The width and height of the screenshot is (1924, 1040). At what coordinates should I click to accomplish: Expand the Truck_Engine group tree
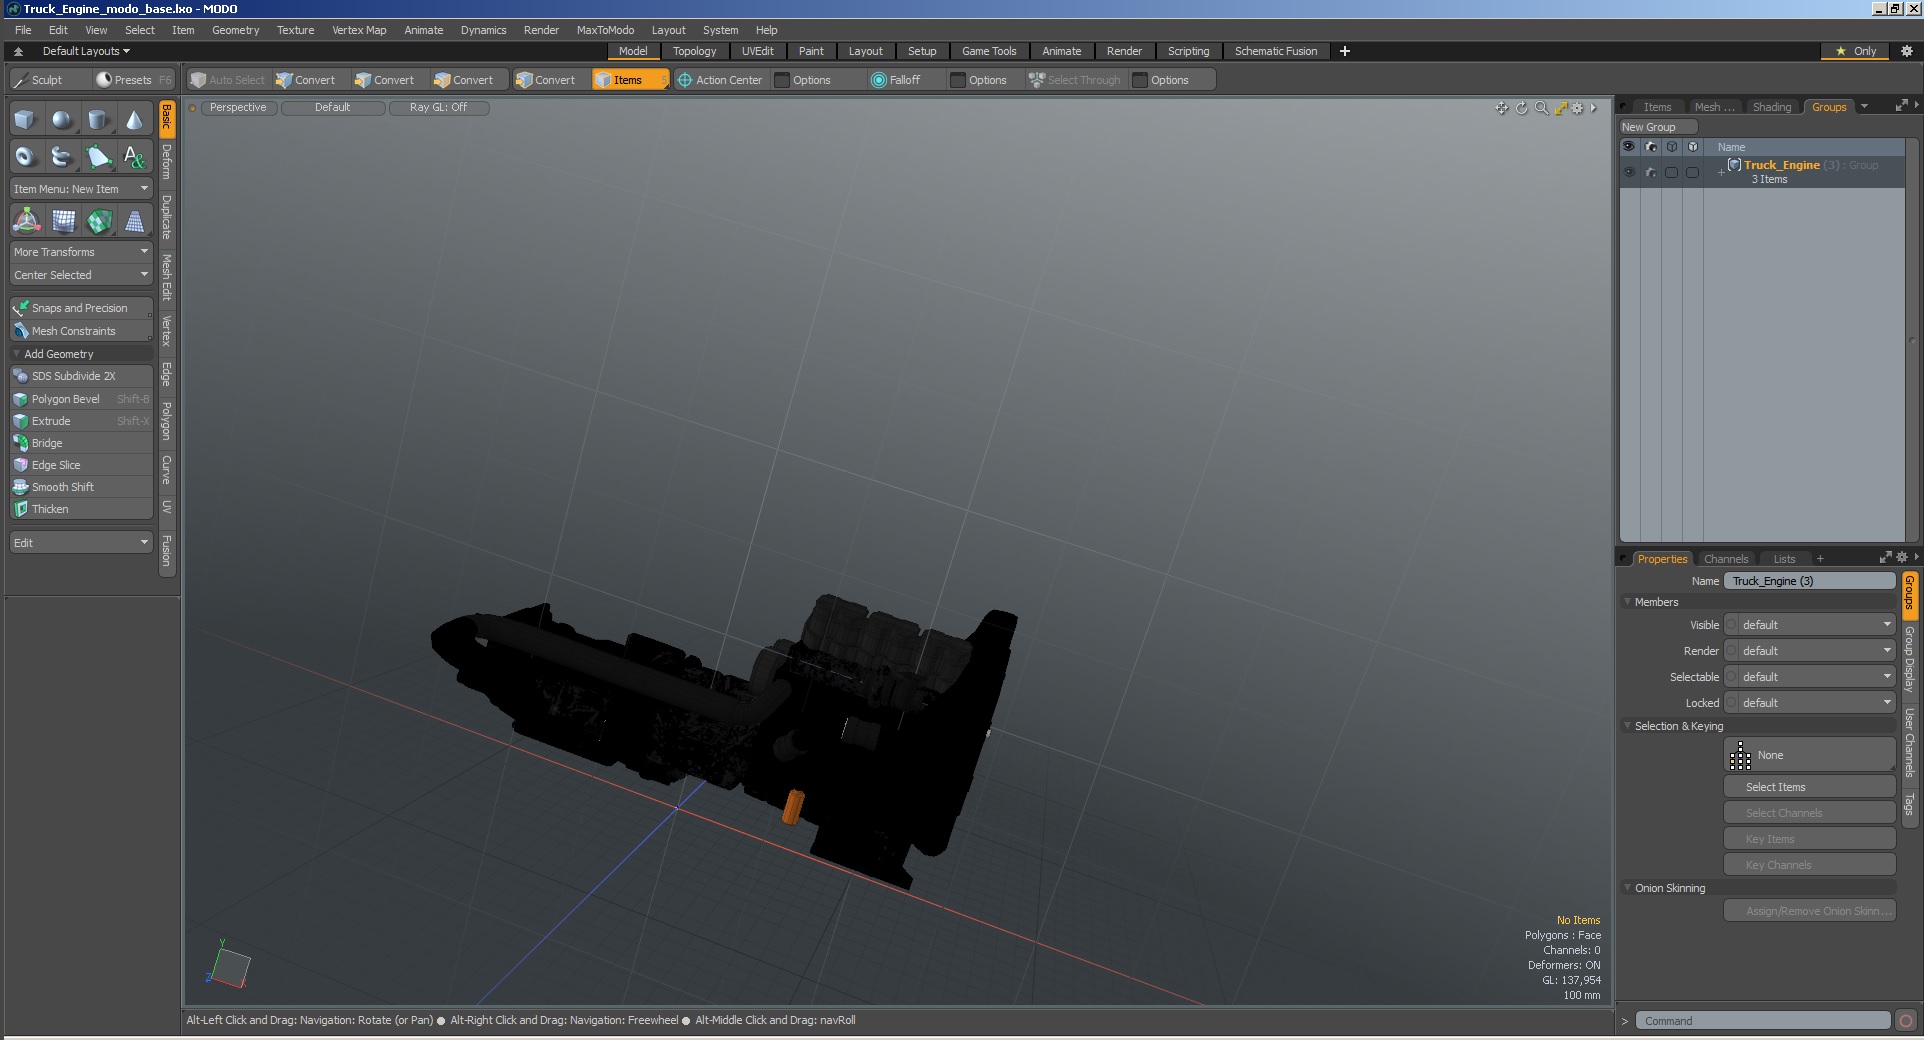1721,172
